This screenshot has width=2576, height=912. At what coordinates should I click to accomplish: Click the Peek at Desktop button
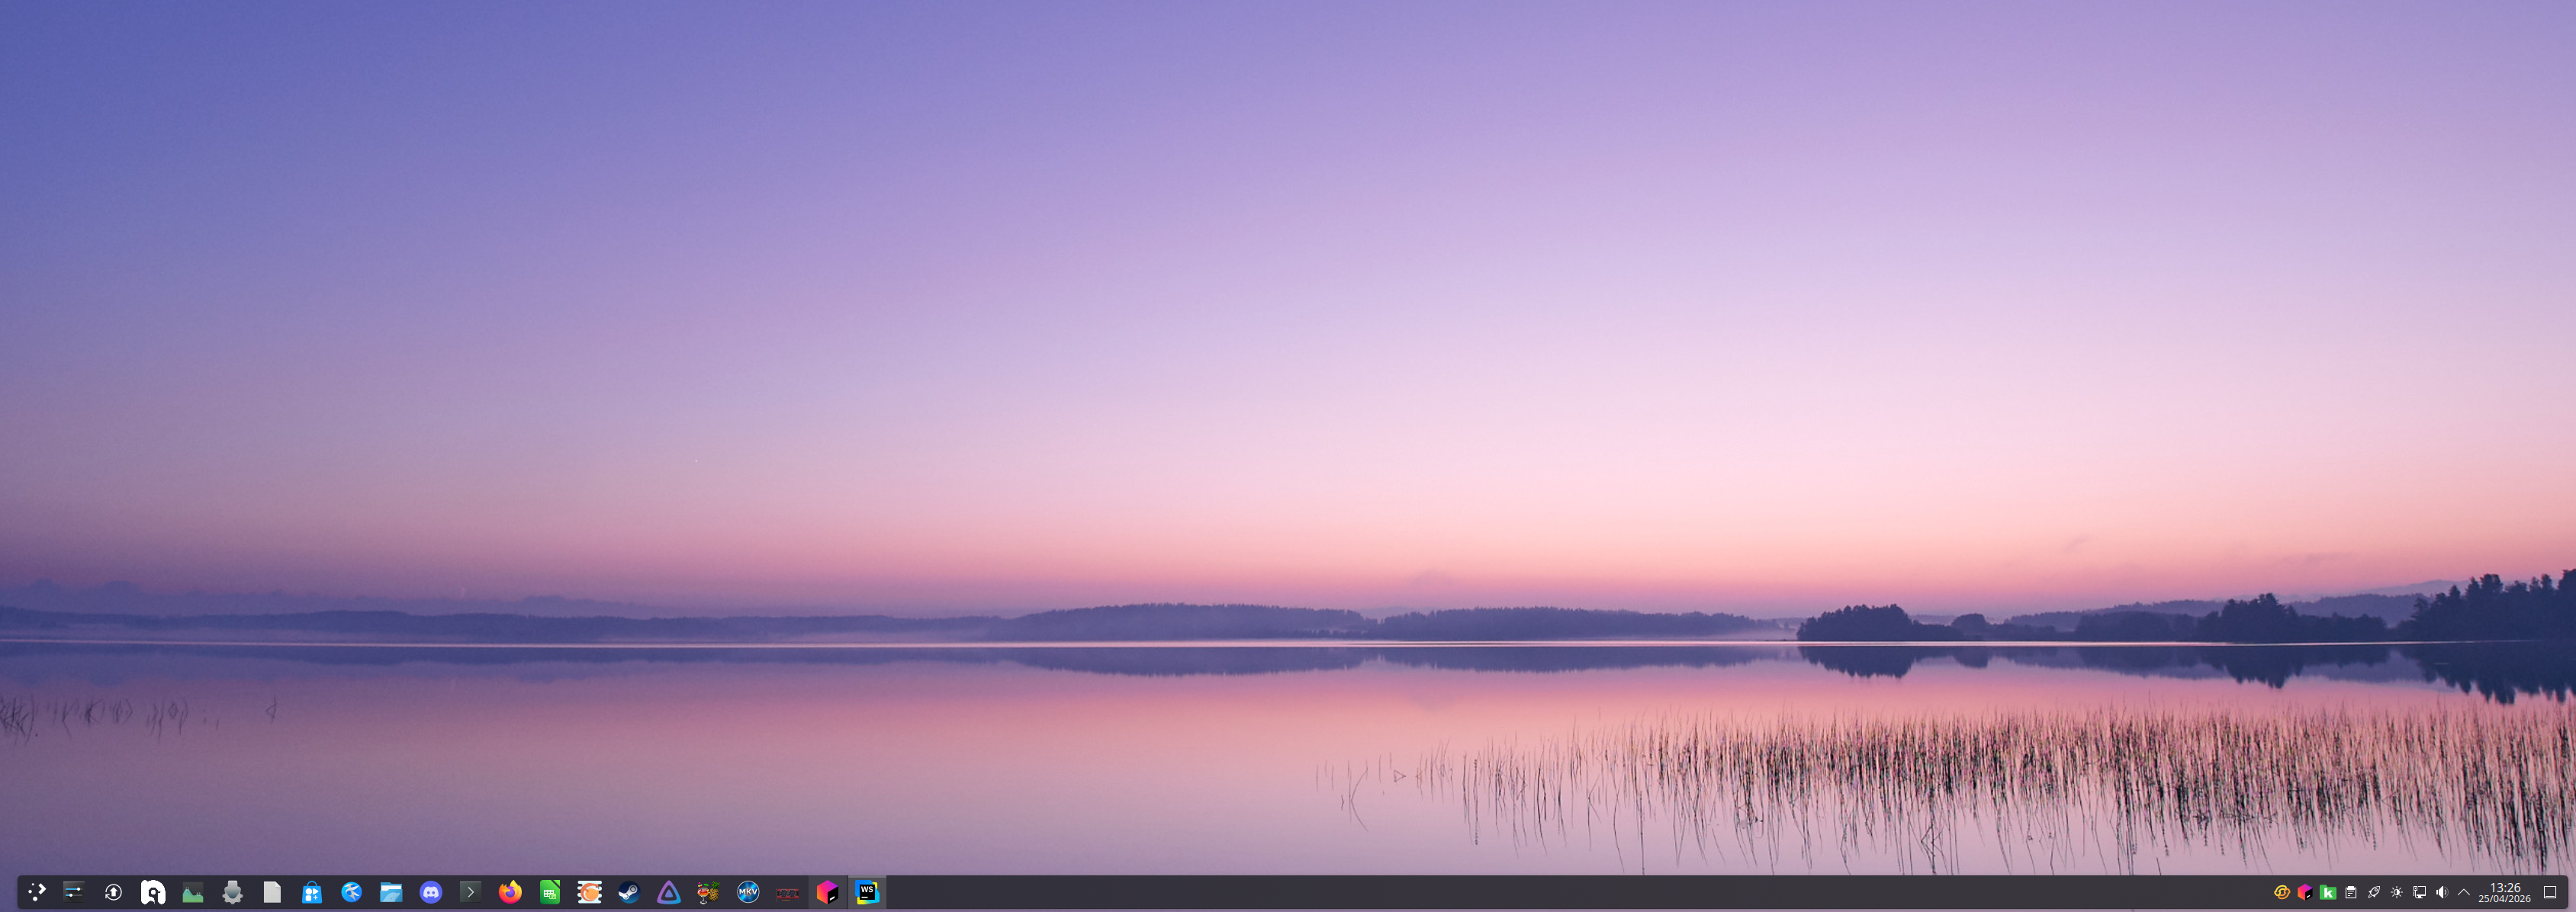pos(2549,892)
